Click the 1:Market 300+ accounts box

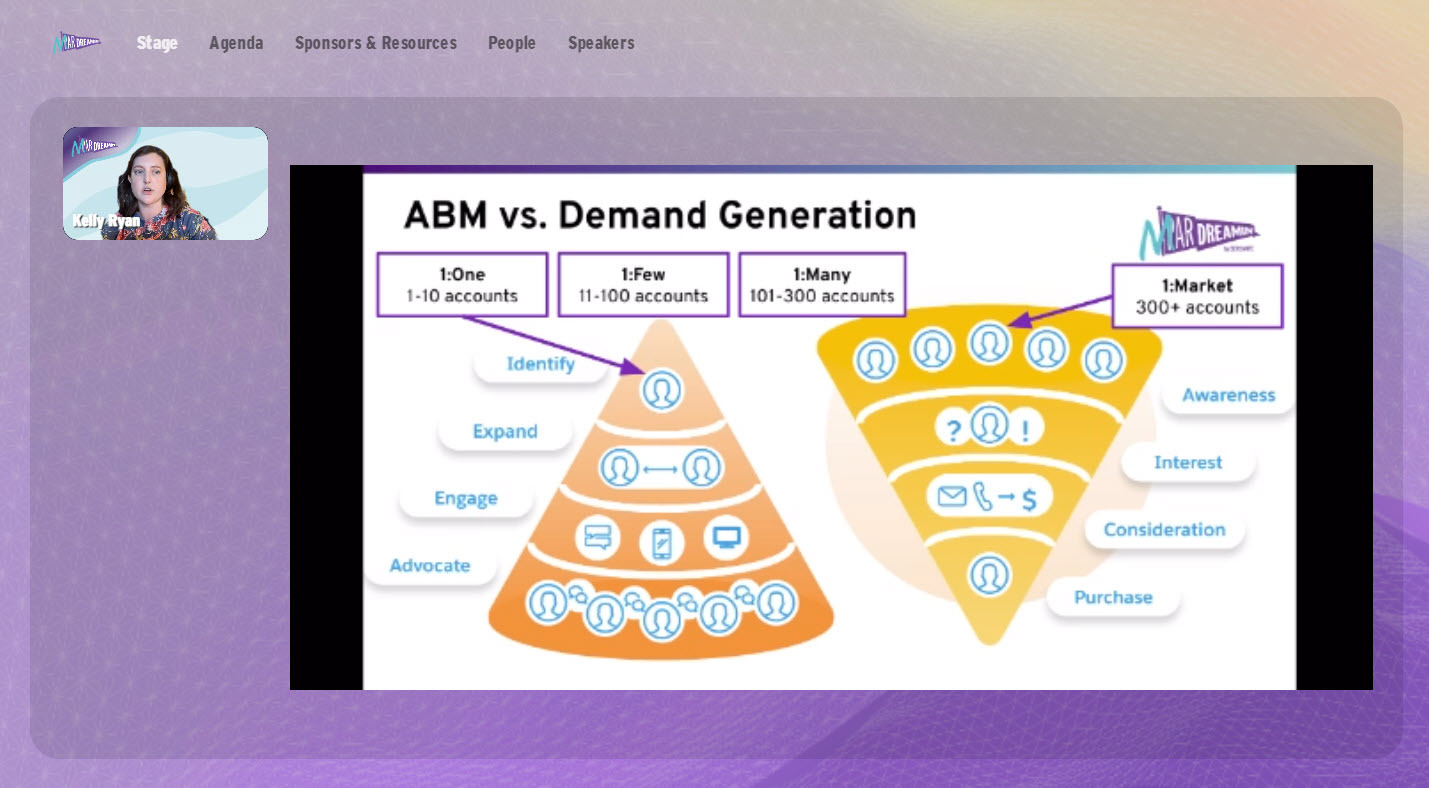tap(1197, 296)
